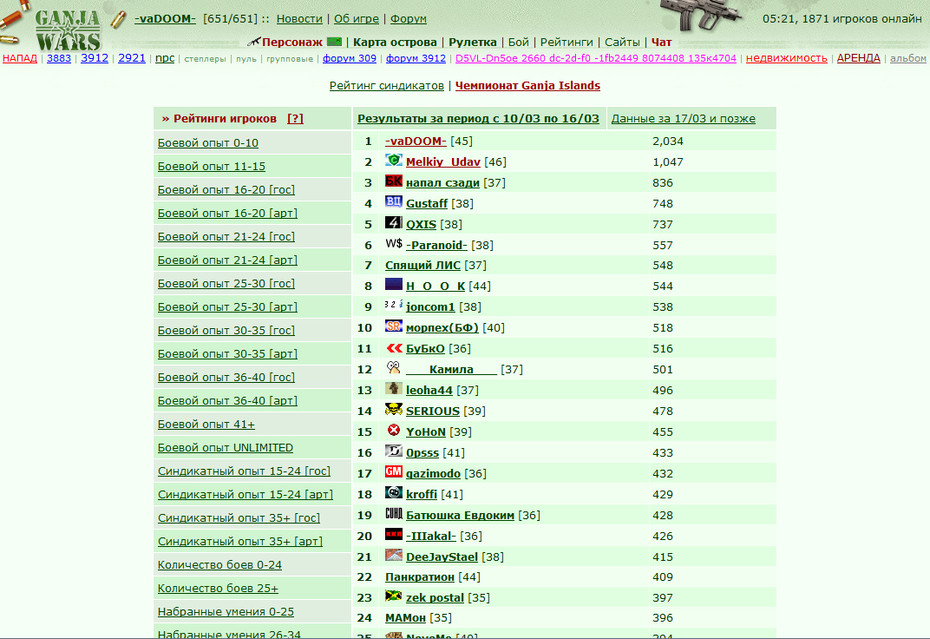Click the [?] help link for ratings
This screenshot has height=639, width=930.
(295, 119)
